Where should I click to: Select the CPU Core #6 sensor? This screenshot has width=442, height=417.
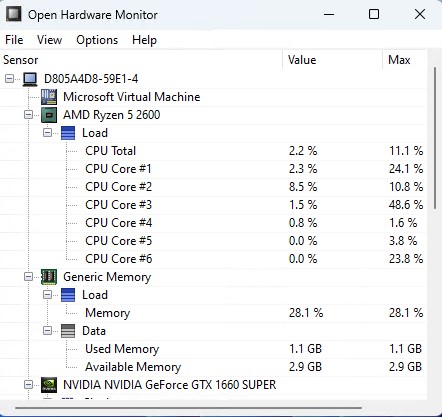(119, 259)
